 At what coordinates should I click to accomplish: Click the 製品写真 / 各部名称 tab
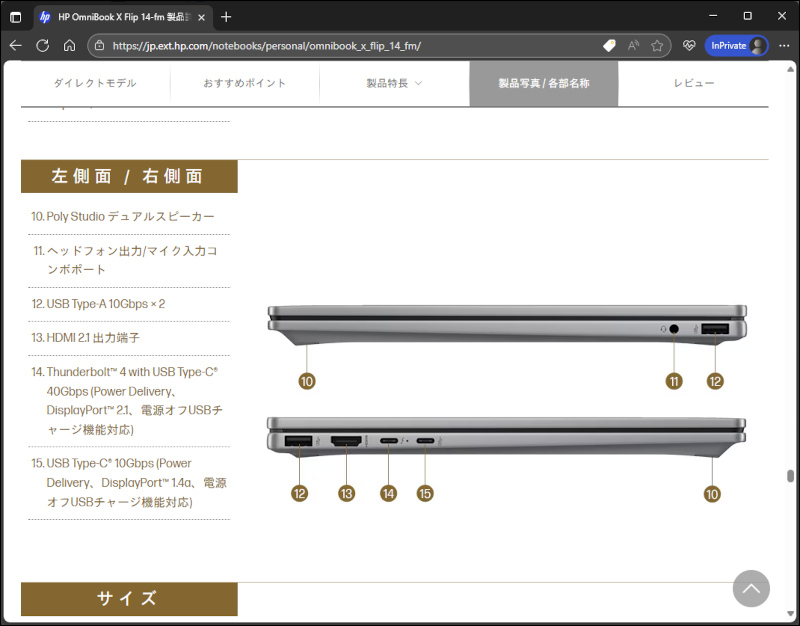(x=543, y=83)
